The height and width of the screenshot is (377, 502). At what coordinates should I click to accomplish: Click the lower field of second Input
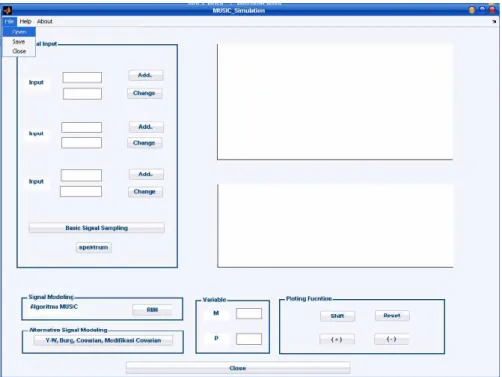pos(81,143)
